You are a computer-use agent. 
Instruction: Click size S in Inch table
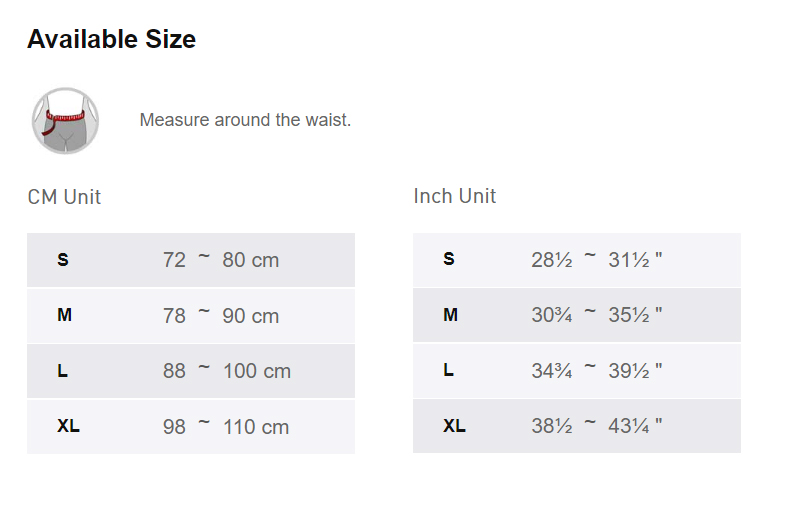pos(448,259)
